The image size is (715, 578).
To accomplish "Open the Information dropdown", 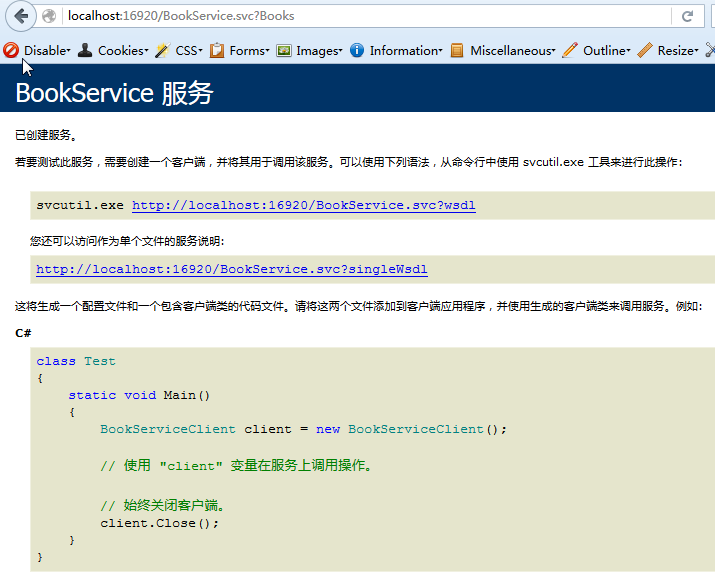I will pos(406,51).
